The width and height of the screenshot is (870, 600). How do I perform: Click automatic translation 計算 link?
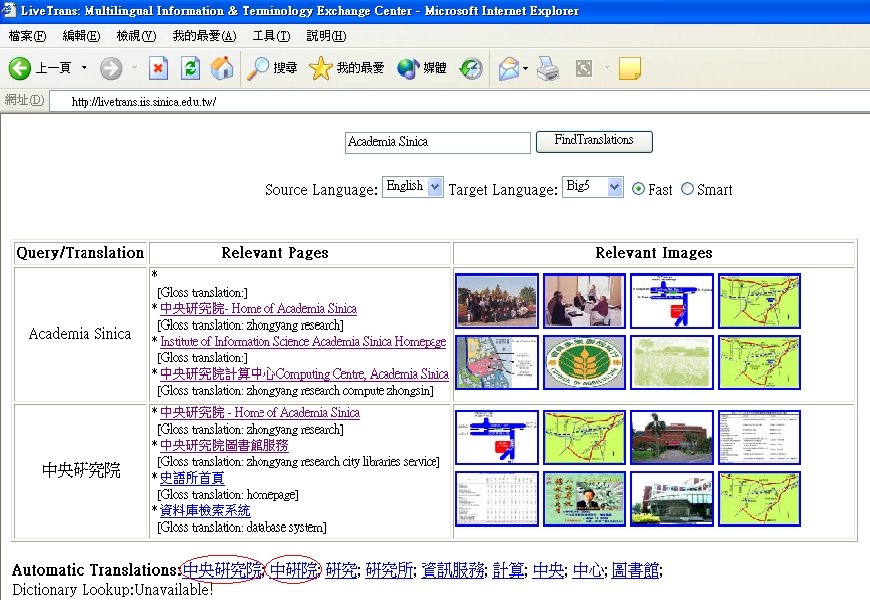point(508,570)
